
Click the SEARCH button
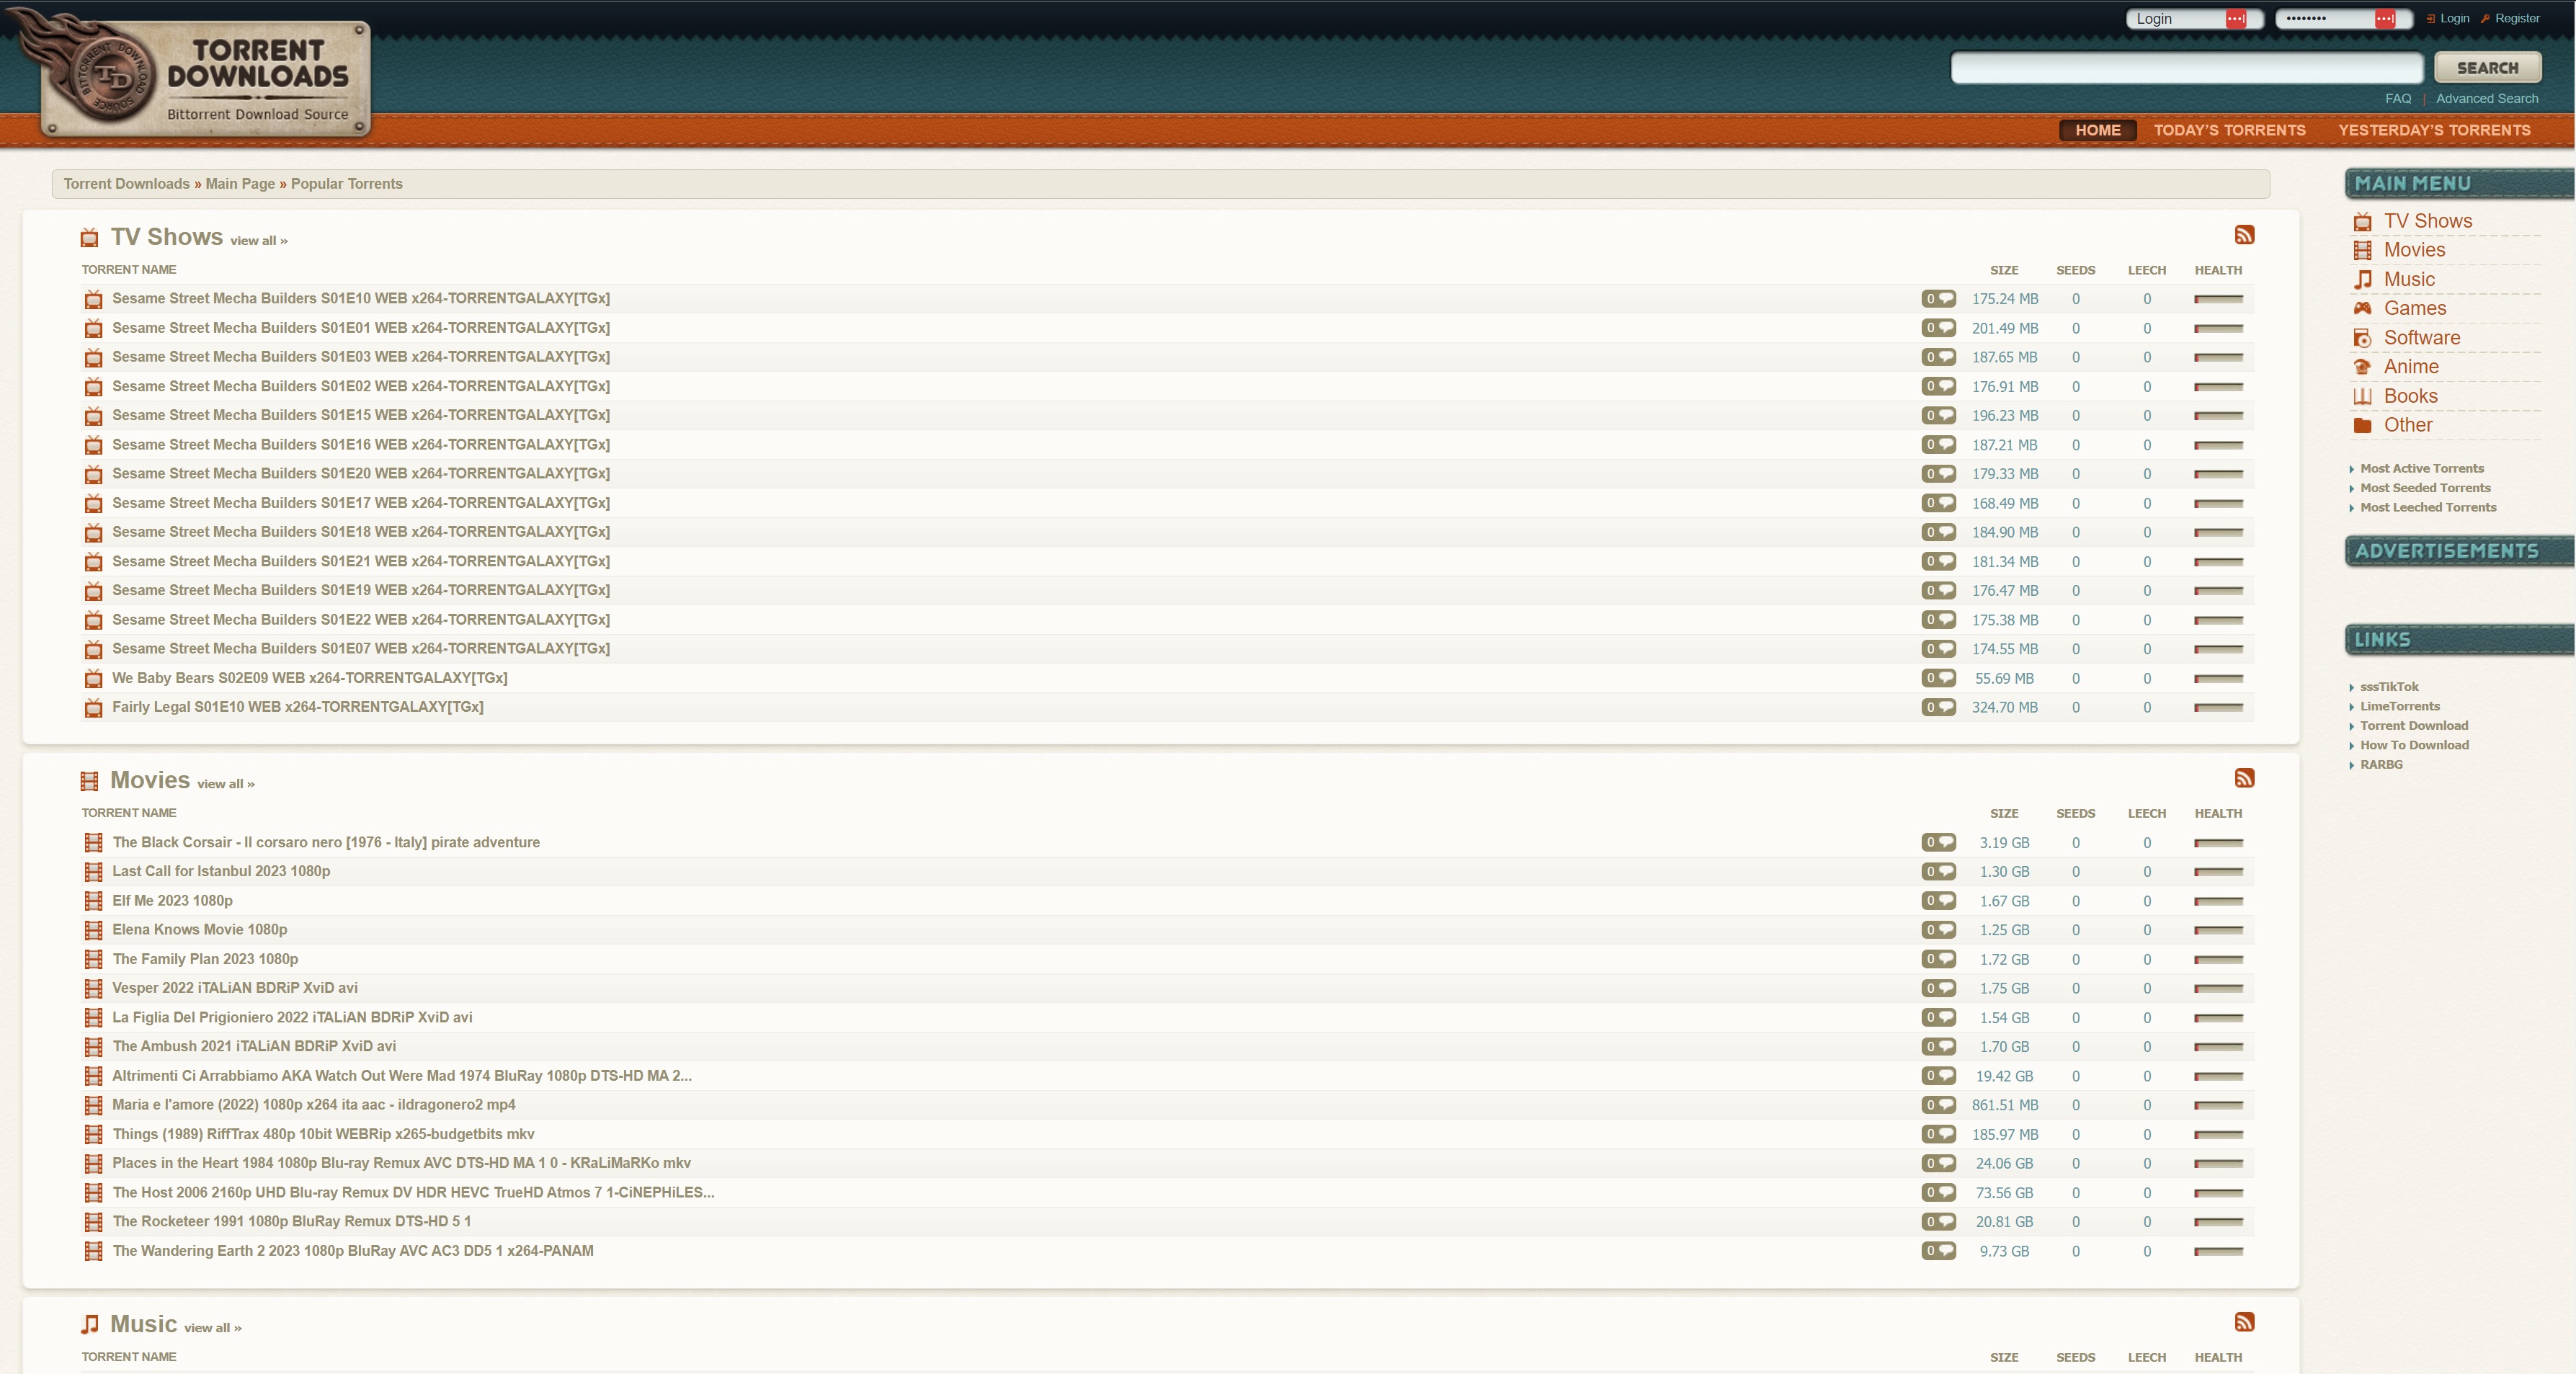point(2487,68)
